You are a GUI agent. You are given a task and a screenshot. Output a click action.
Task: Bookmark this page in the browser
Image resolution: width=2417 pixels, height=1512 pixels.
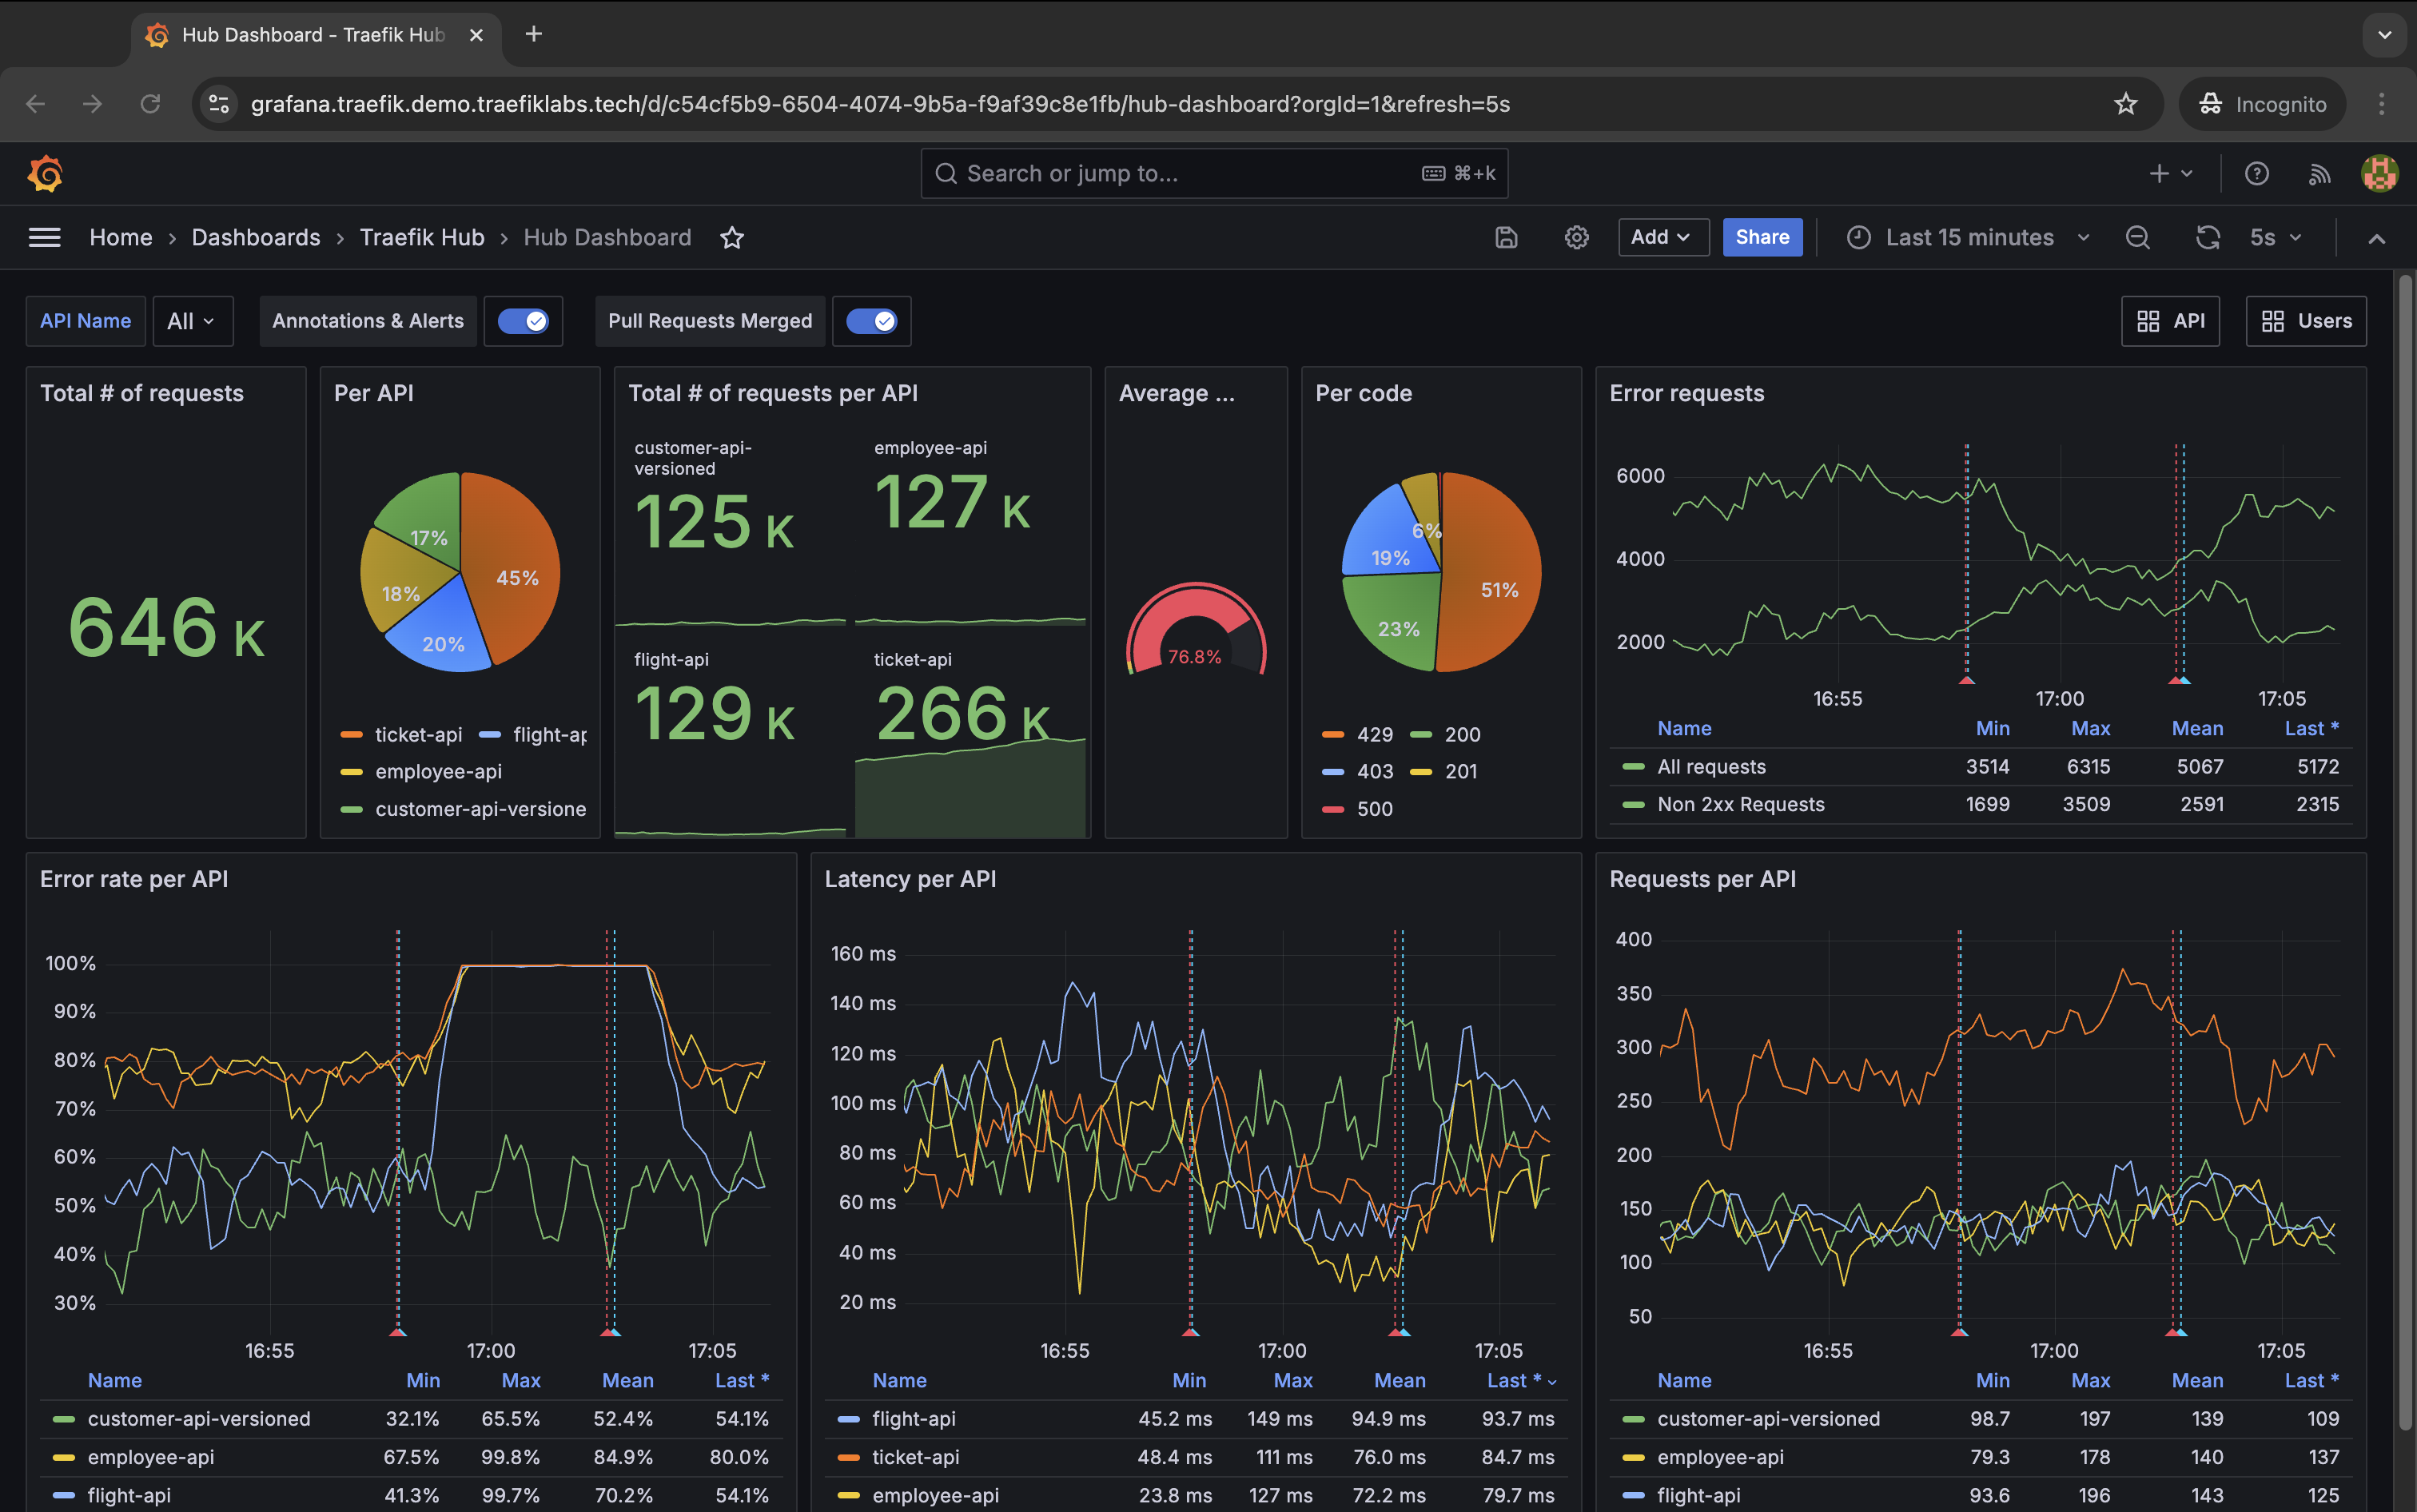pyautogui.click(x=2125, y=104)
